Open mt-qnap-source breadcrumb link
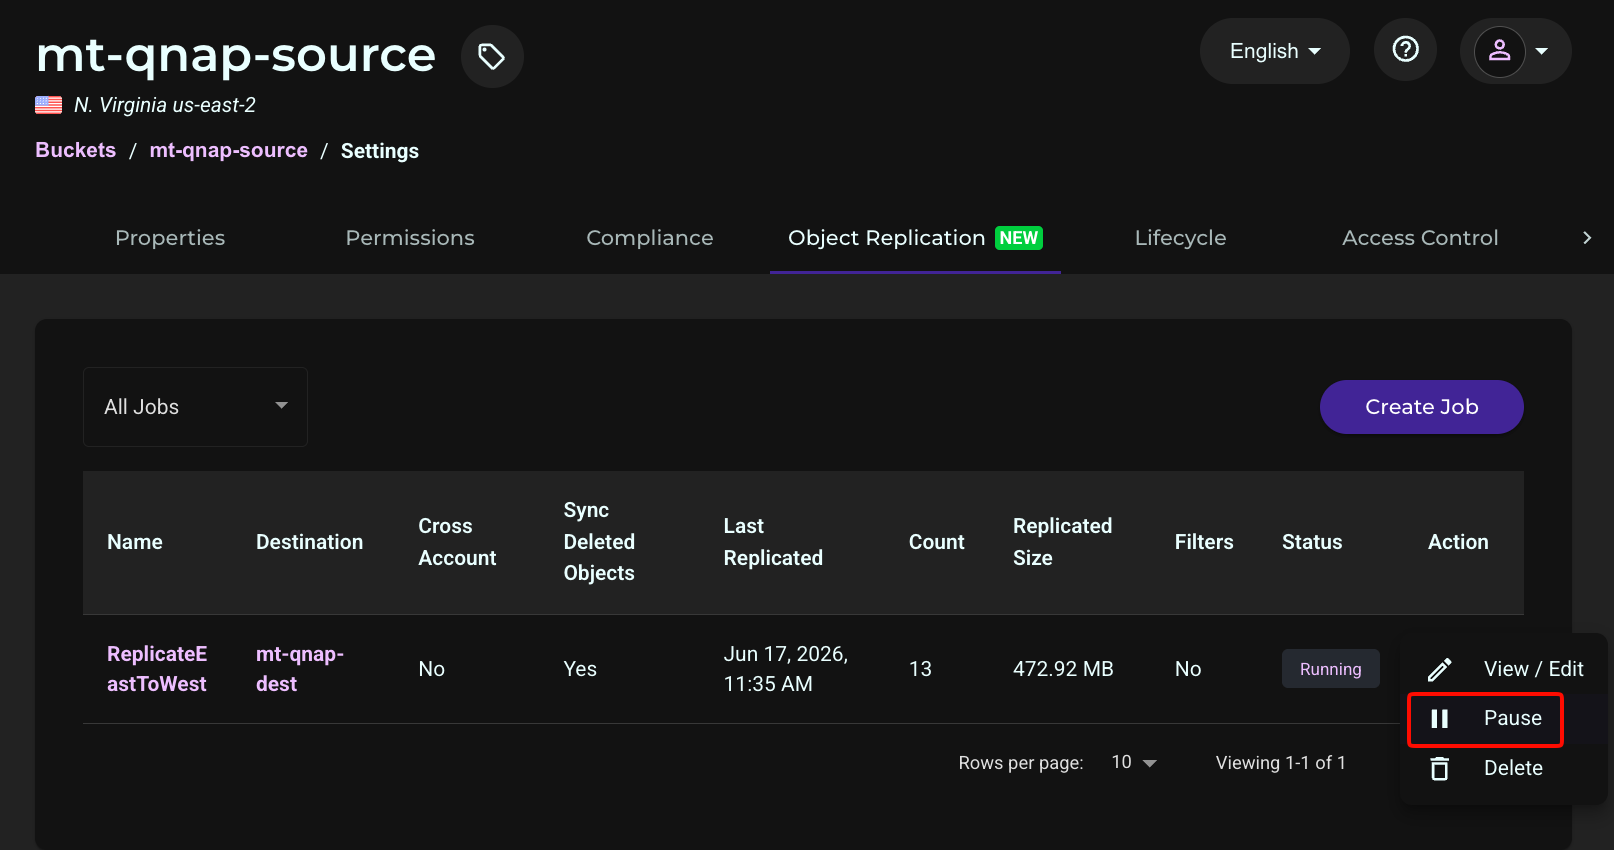 click(229, 150)
